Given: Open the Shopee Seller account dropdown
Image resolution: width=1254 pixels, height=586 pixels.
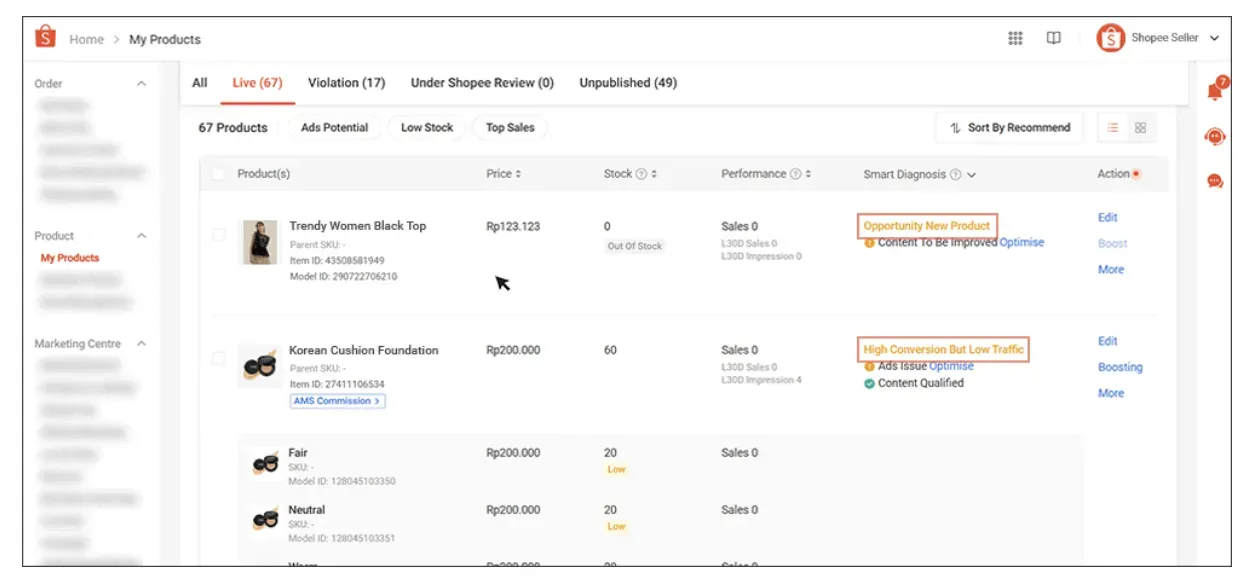Looking at the screenshot, I should 1215,38.
